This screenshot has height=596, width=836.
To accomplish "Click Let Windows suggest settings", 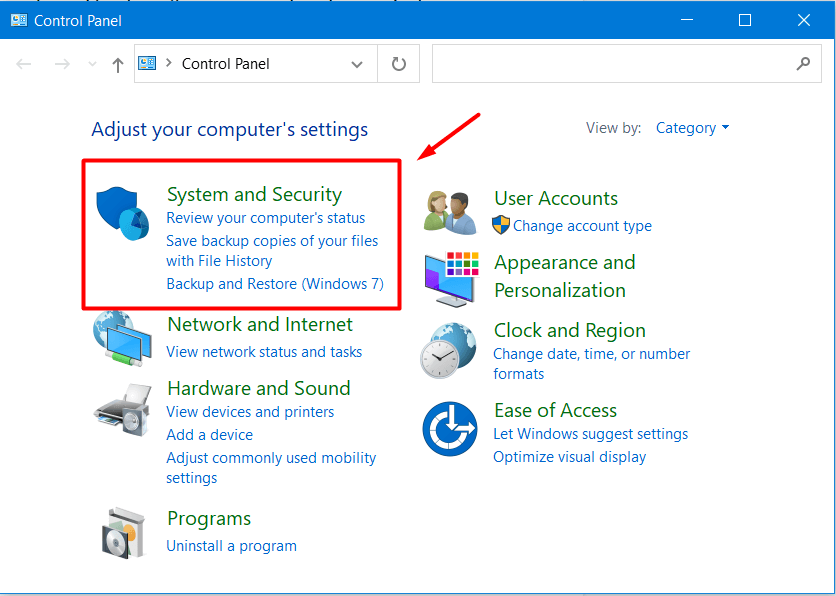I will click(x=590, y=434).
